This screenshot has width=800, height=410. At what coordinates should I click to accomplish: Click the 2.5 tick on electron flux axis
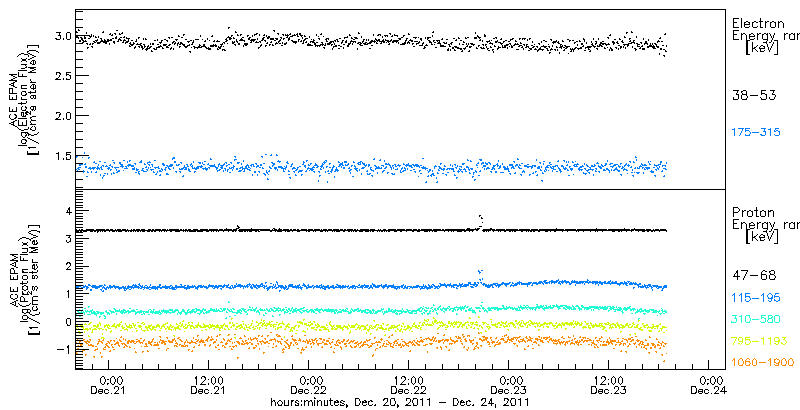click(x=62, y=76)
